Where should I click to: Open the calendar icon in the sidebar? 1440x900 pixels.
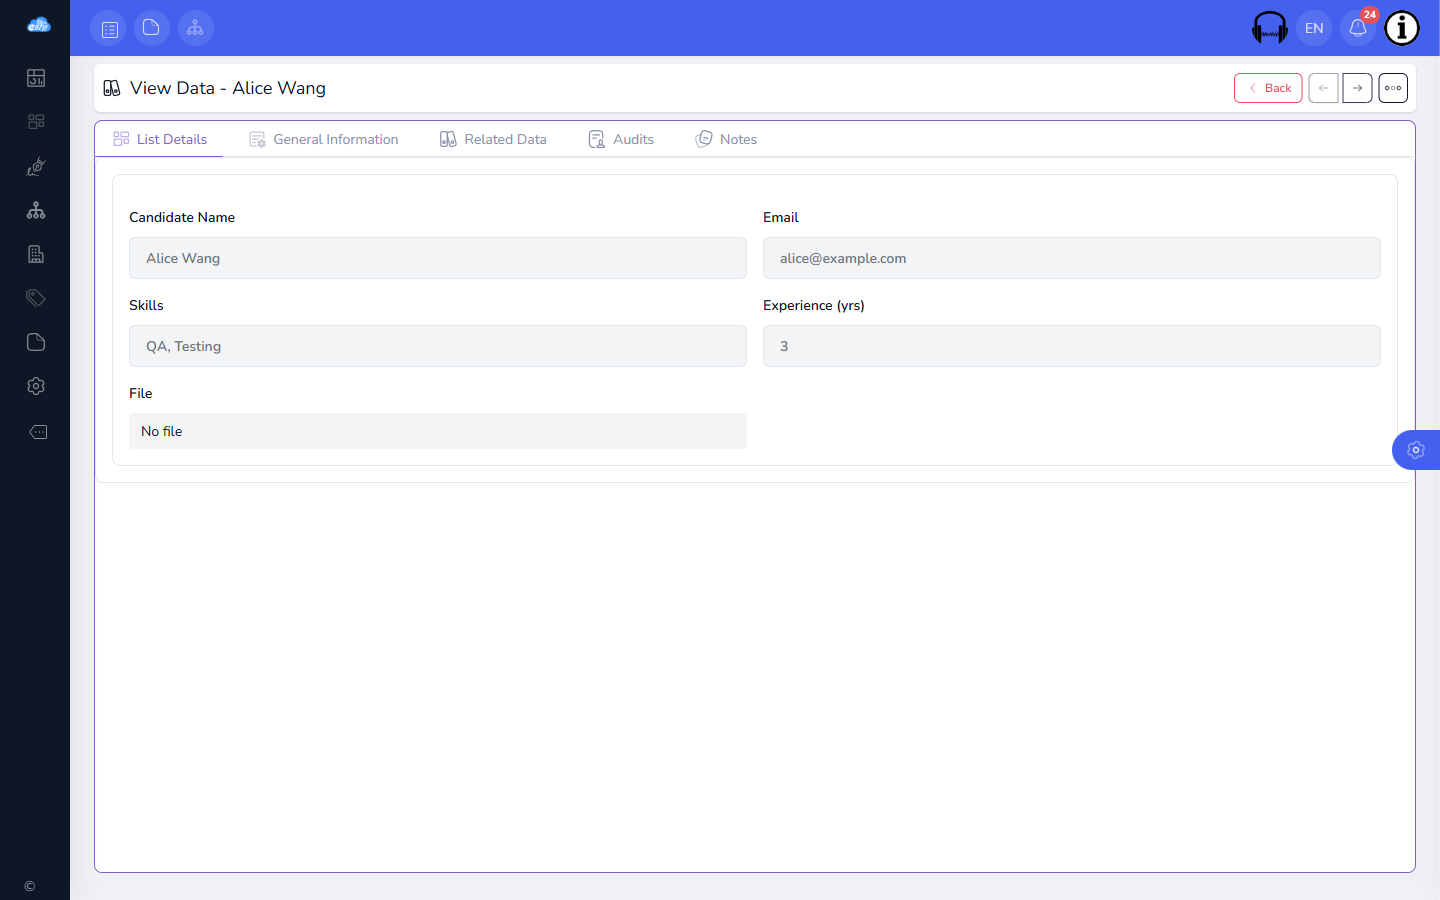point(36,78)
